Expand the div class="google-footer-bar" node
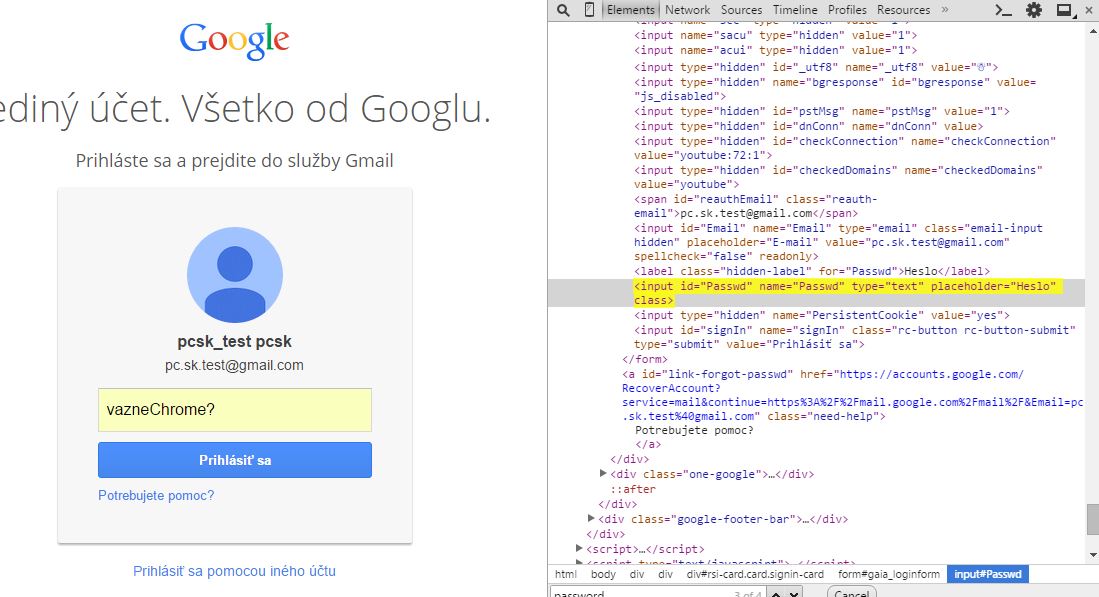Viewport: 1099px width, 597px height. (591, 519)
